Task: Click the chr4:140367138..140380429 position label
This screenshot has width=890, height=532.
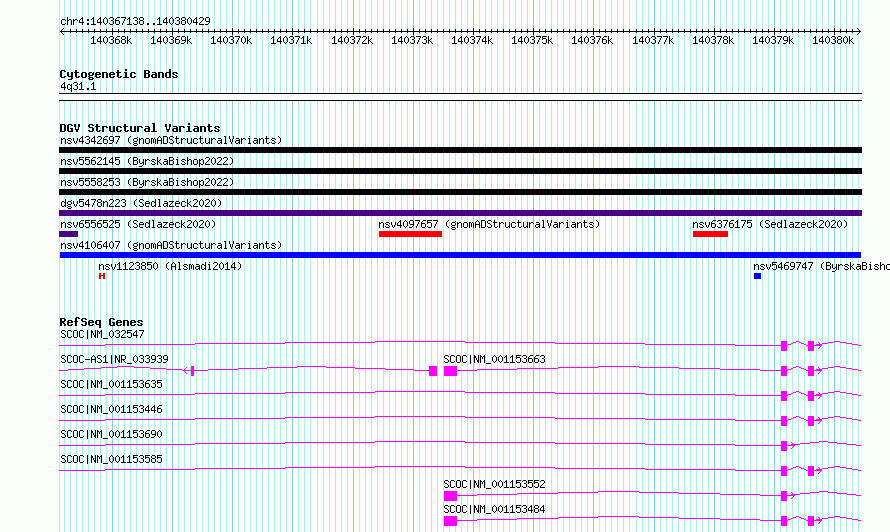Action: point(135,21)
